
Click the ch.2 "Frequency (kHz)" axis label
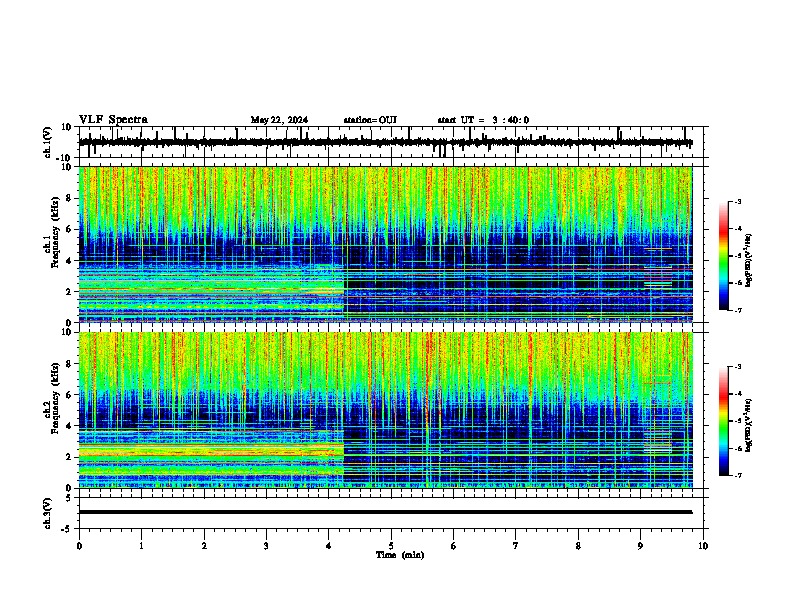coord(55,398)
